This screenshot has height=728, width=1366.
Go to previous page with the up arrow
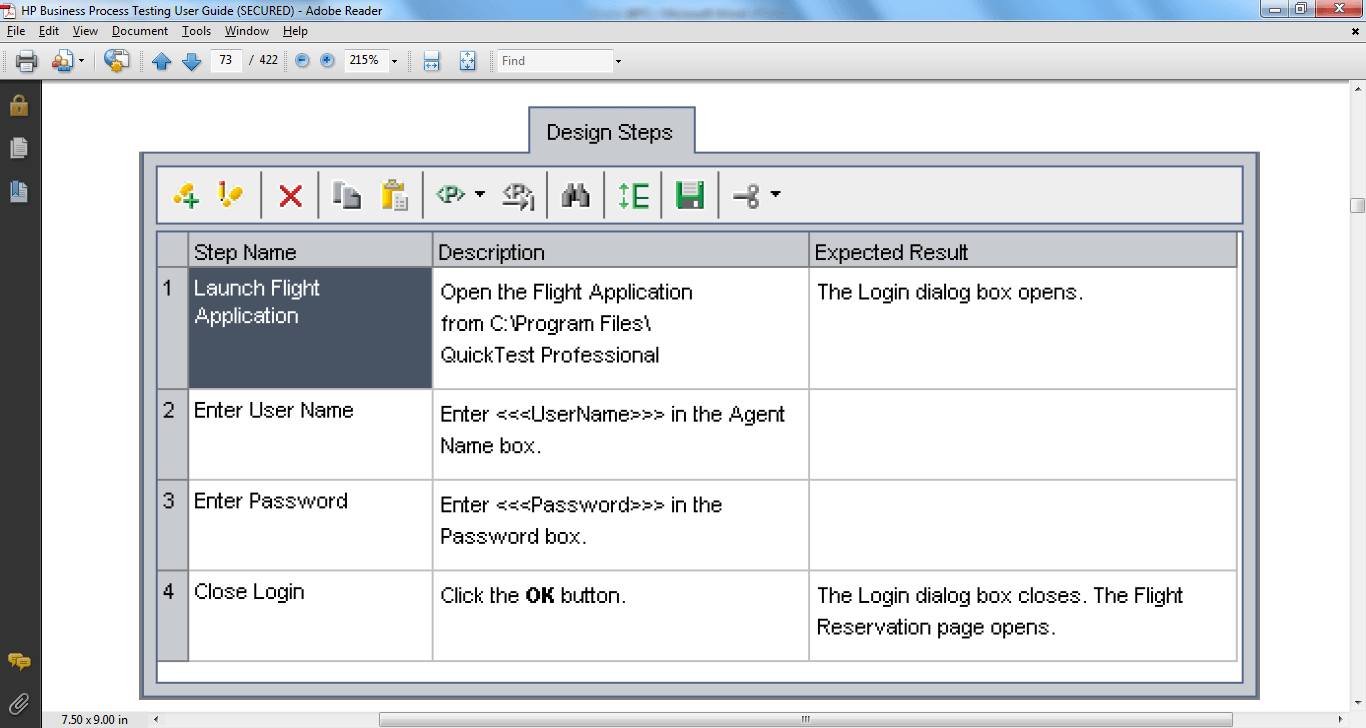point(162,61)
